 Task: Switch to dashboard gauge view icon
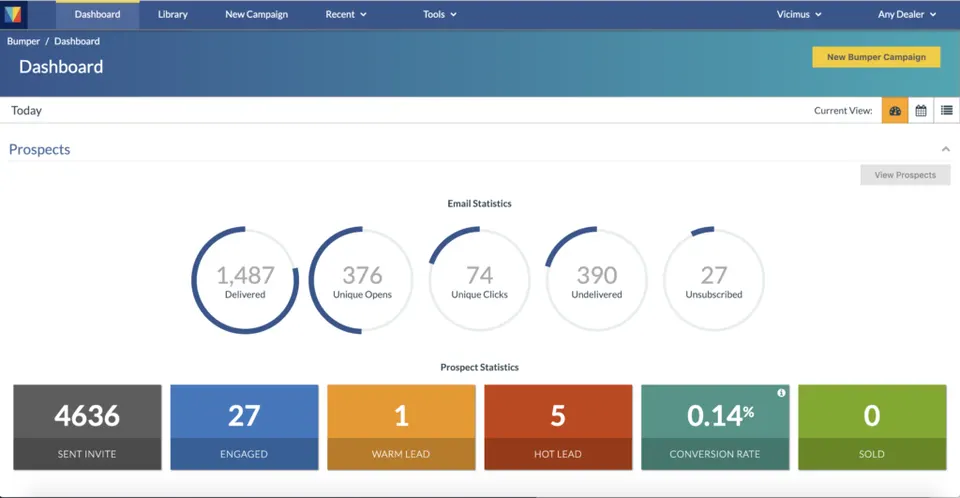(x=894, y=111)
